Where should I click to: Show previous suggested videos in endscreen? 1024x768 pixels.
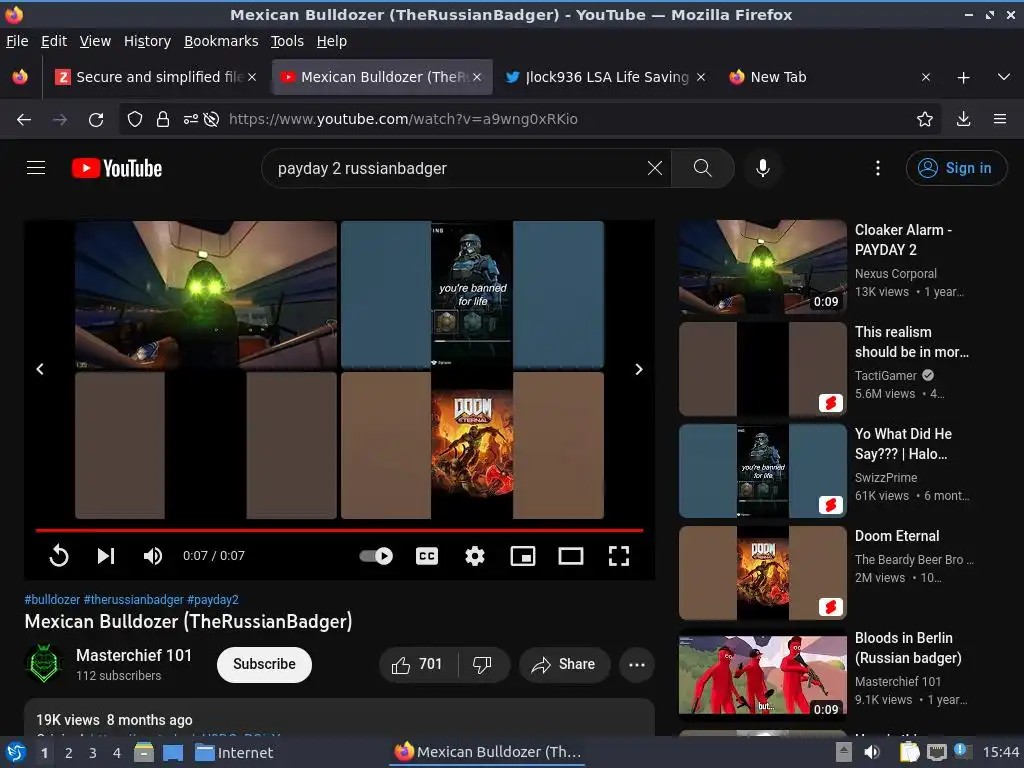pyautogui.click(x=40, y=369)
